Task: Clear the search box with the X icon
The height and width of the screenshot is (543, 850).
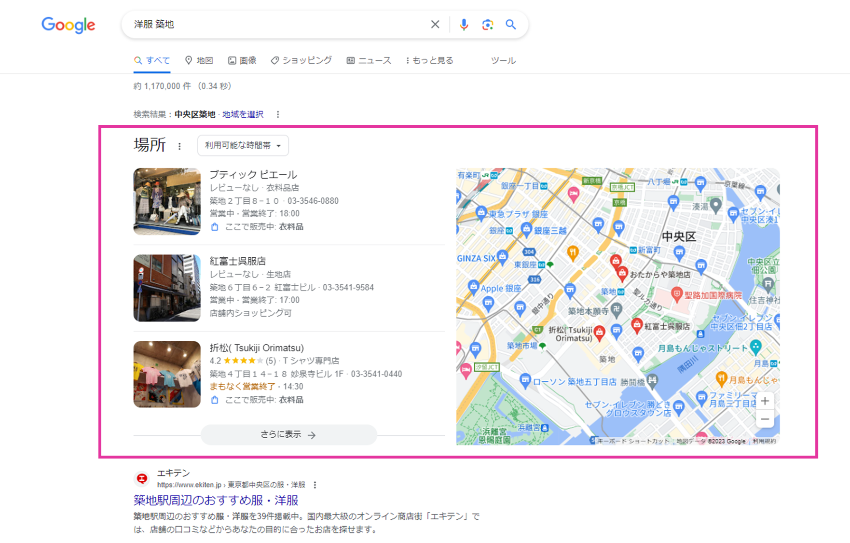Action: click(435, 24)
